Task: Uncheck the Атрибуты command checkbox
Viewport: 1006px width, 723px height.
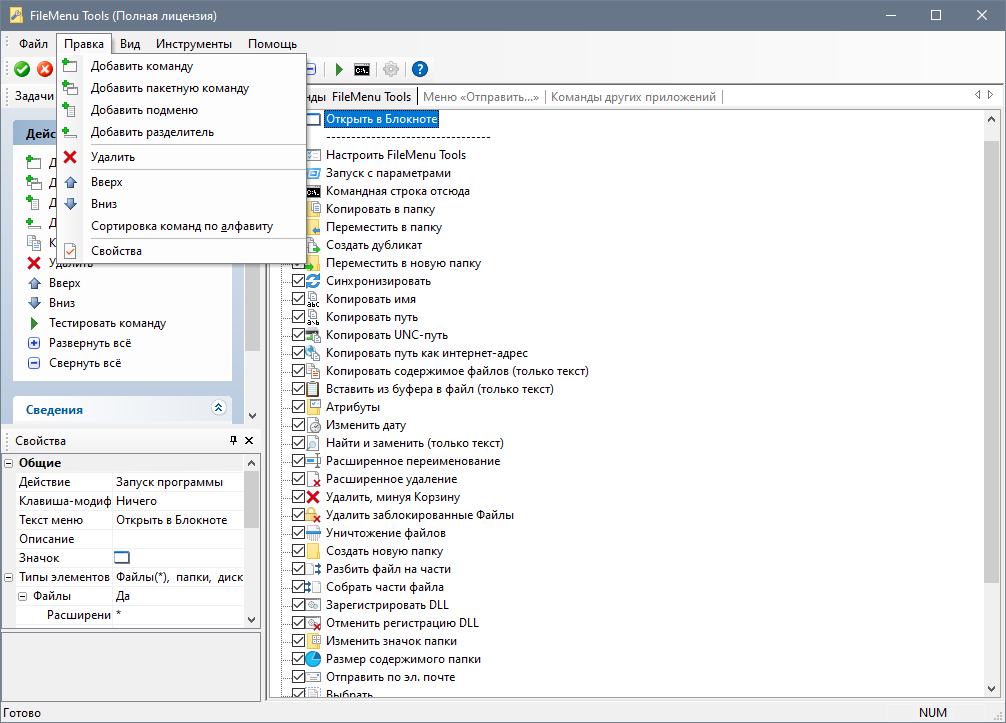Action: (298, 407)
